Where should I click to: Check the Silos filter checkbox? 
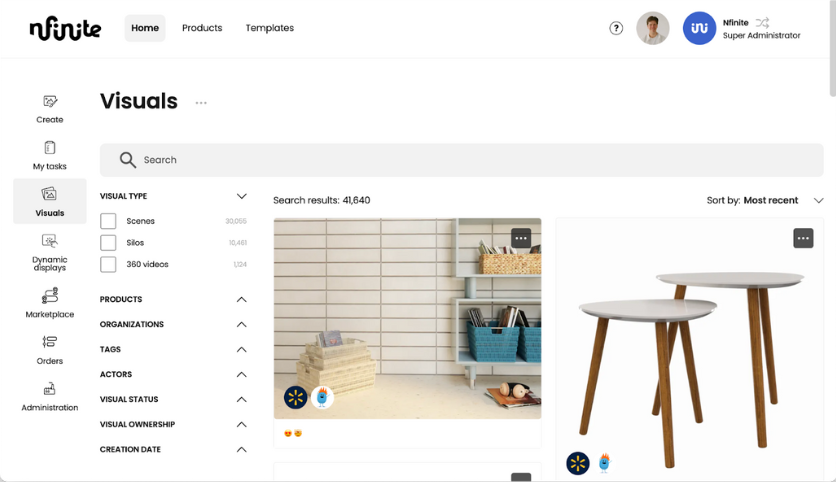coord(108,243)
